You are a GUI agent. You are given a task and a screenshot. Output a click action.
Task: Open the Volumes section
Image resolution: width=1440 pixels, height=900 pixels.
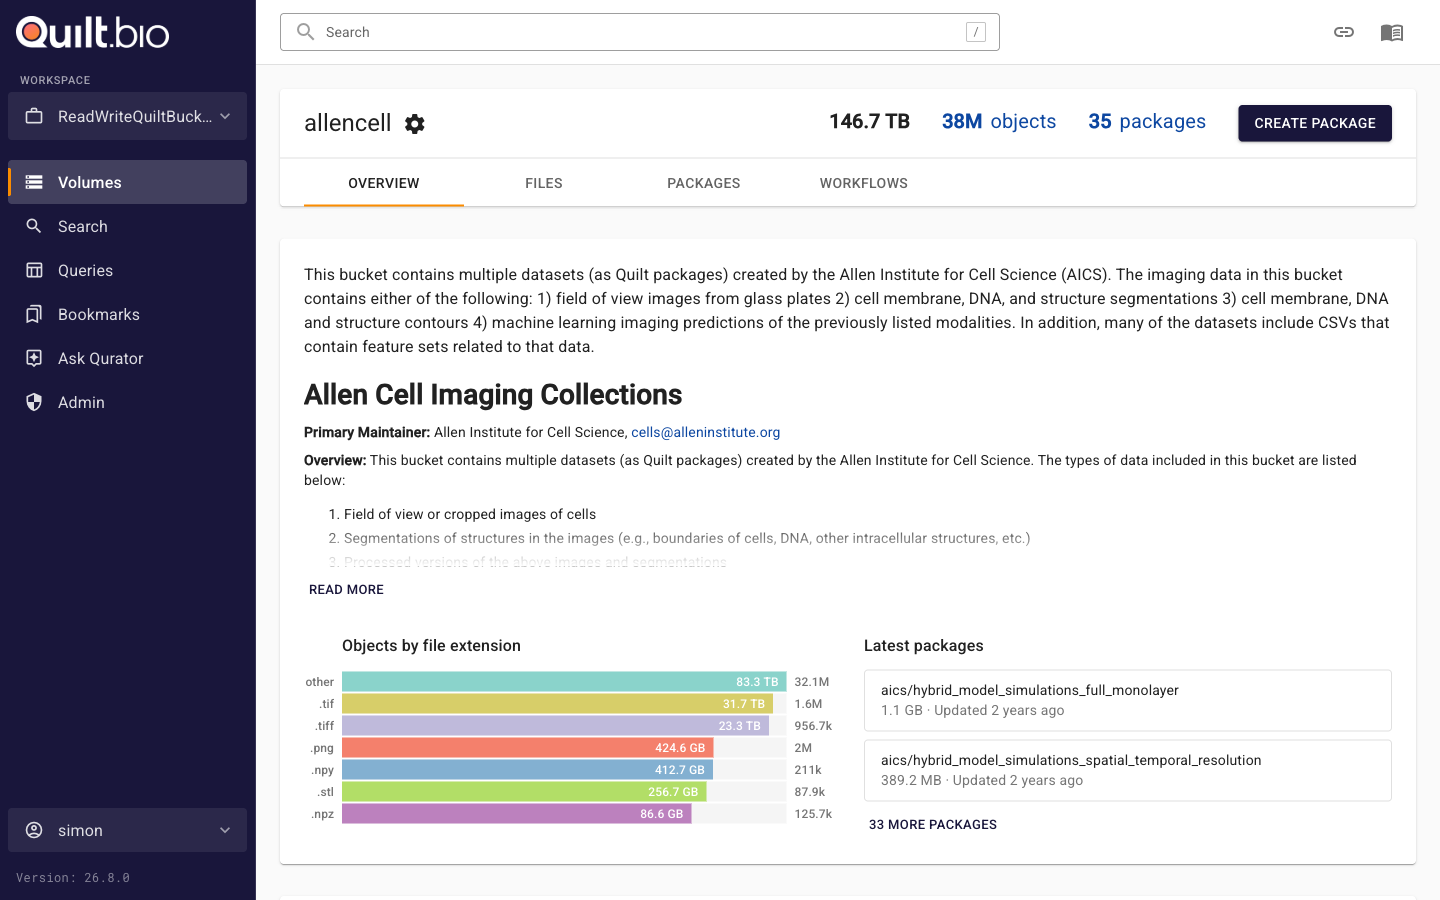[127, 182]
